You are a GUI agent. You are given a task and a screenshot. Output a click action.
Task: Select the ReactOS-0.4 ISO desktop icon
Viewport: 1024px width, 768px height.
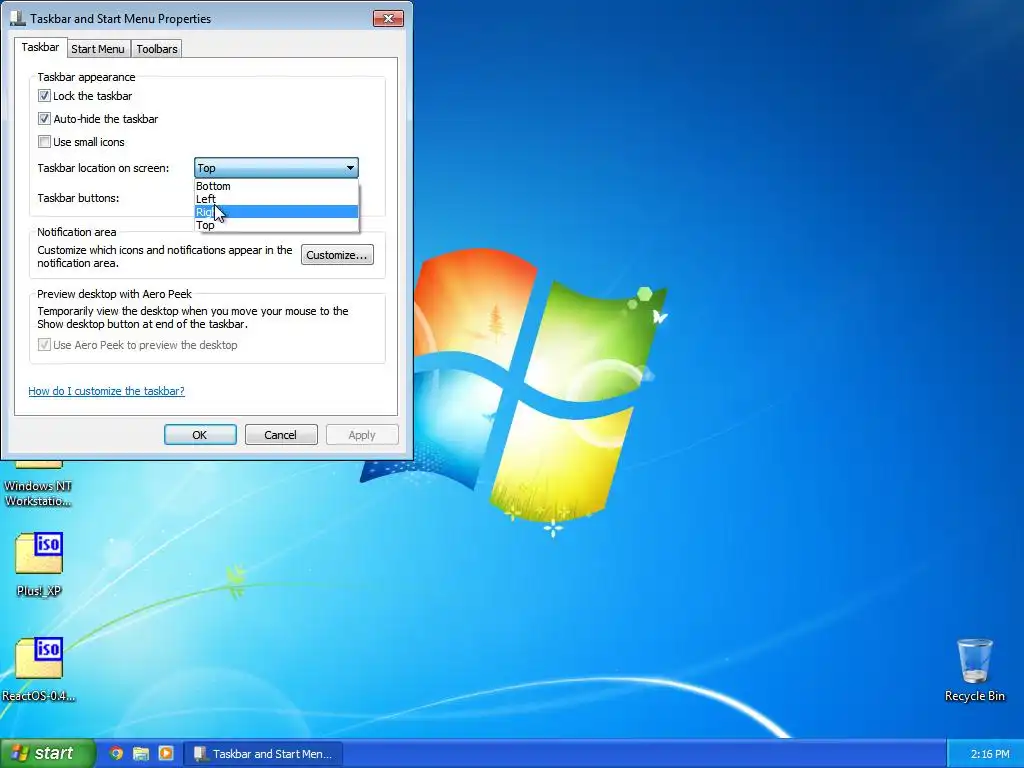pyautogui.click(x=39, y=669)
